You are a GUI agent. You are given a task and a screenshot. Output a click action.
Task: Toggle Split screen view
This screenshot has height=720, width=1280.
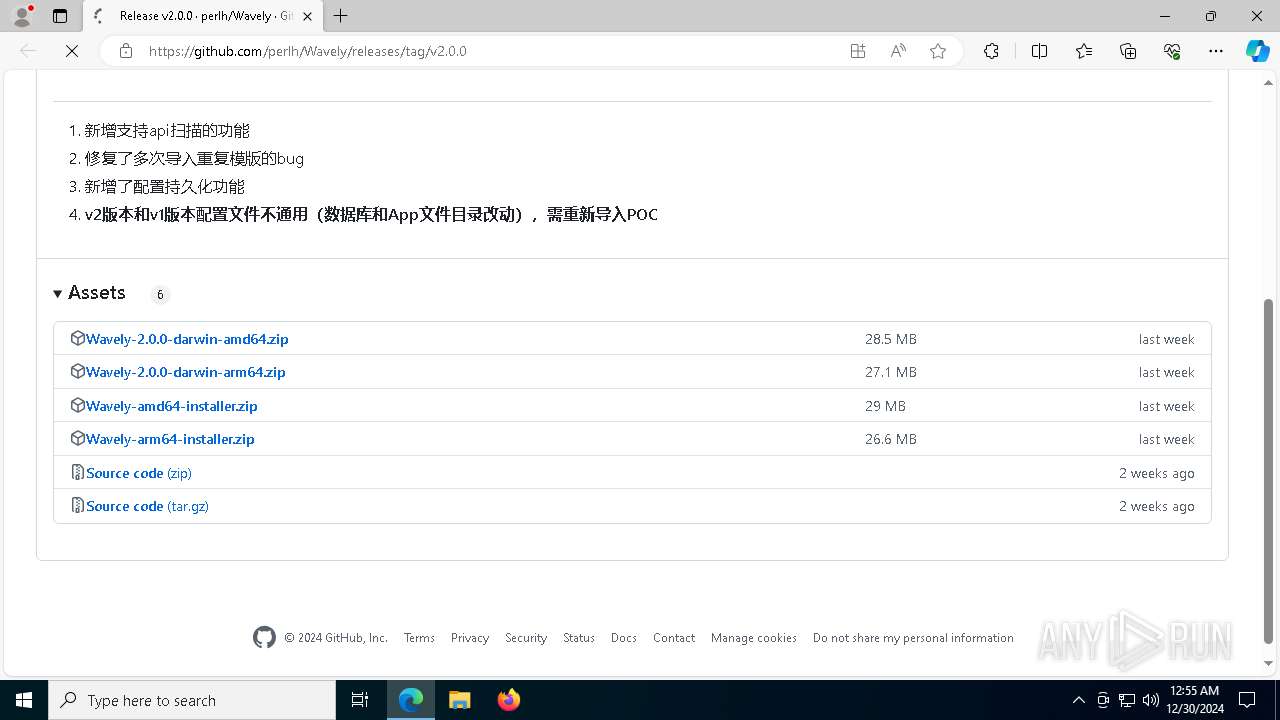point(1039,51)
